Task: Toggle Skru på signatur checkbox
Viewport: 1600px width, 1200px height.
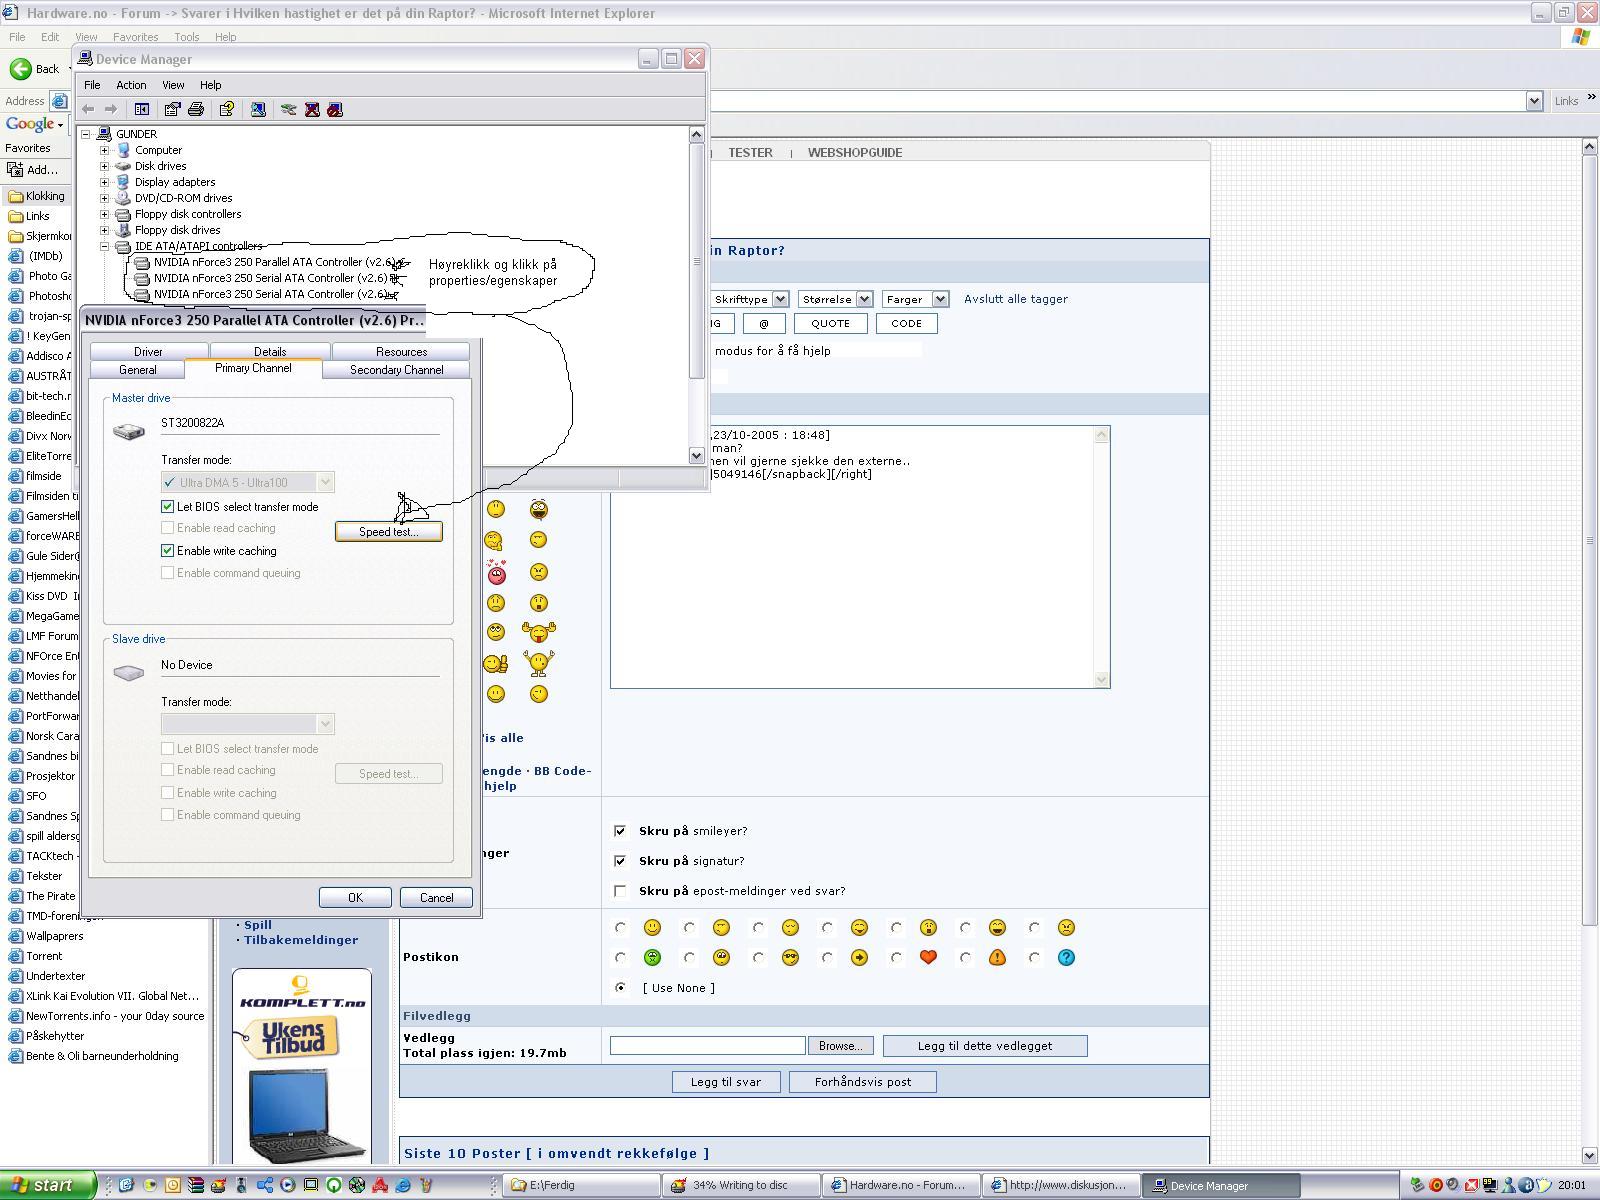Action: [620, 861]
